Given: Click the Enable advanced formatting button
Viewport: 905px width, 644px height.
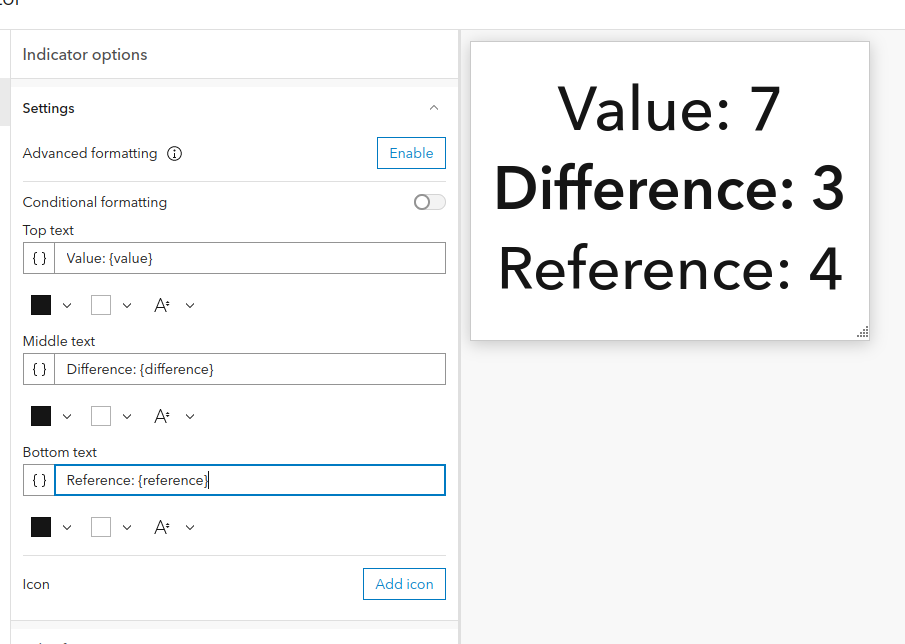Looking at the screenshot, I should pyautogui.click(x=411, y=153).
